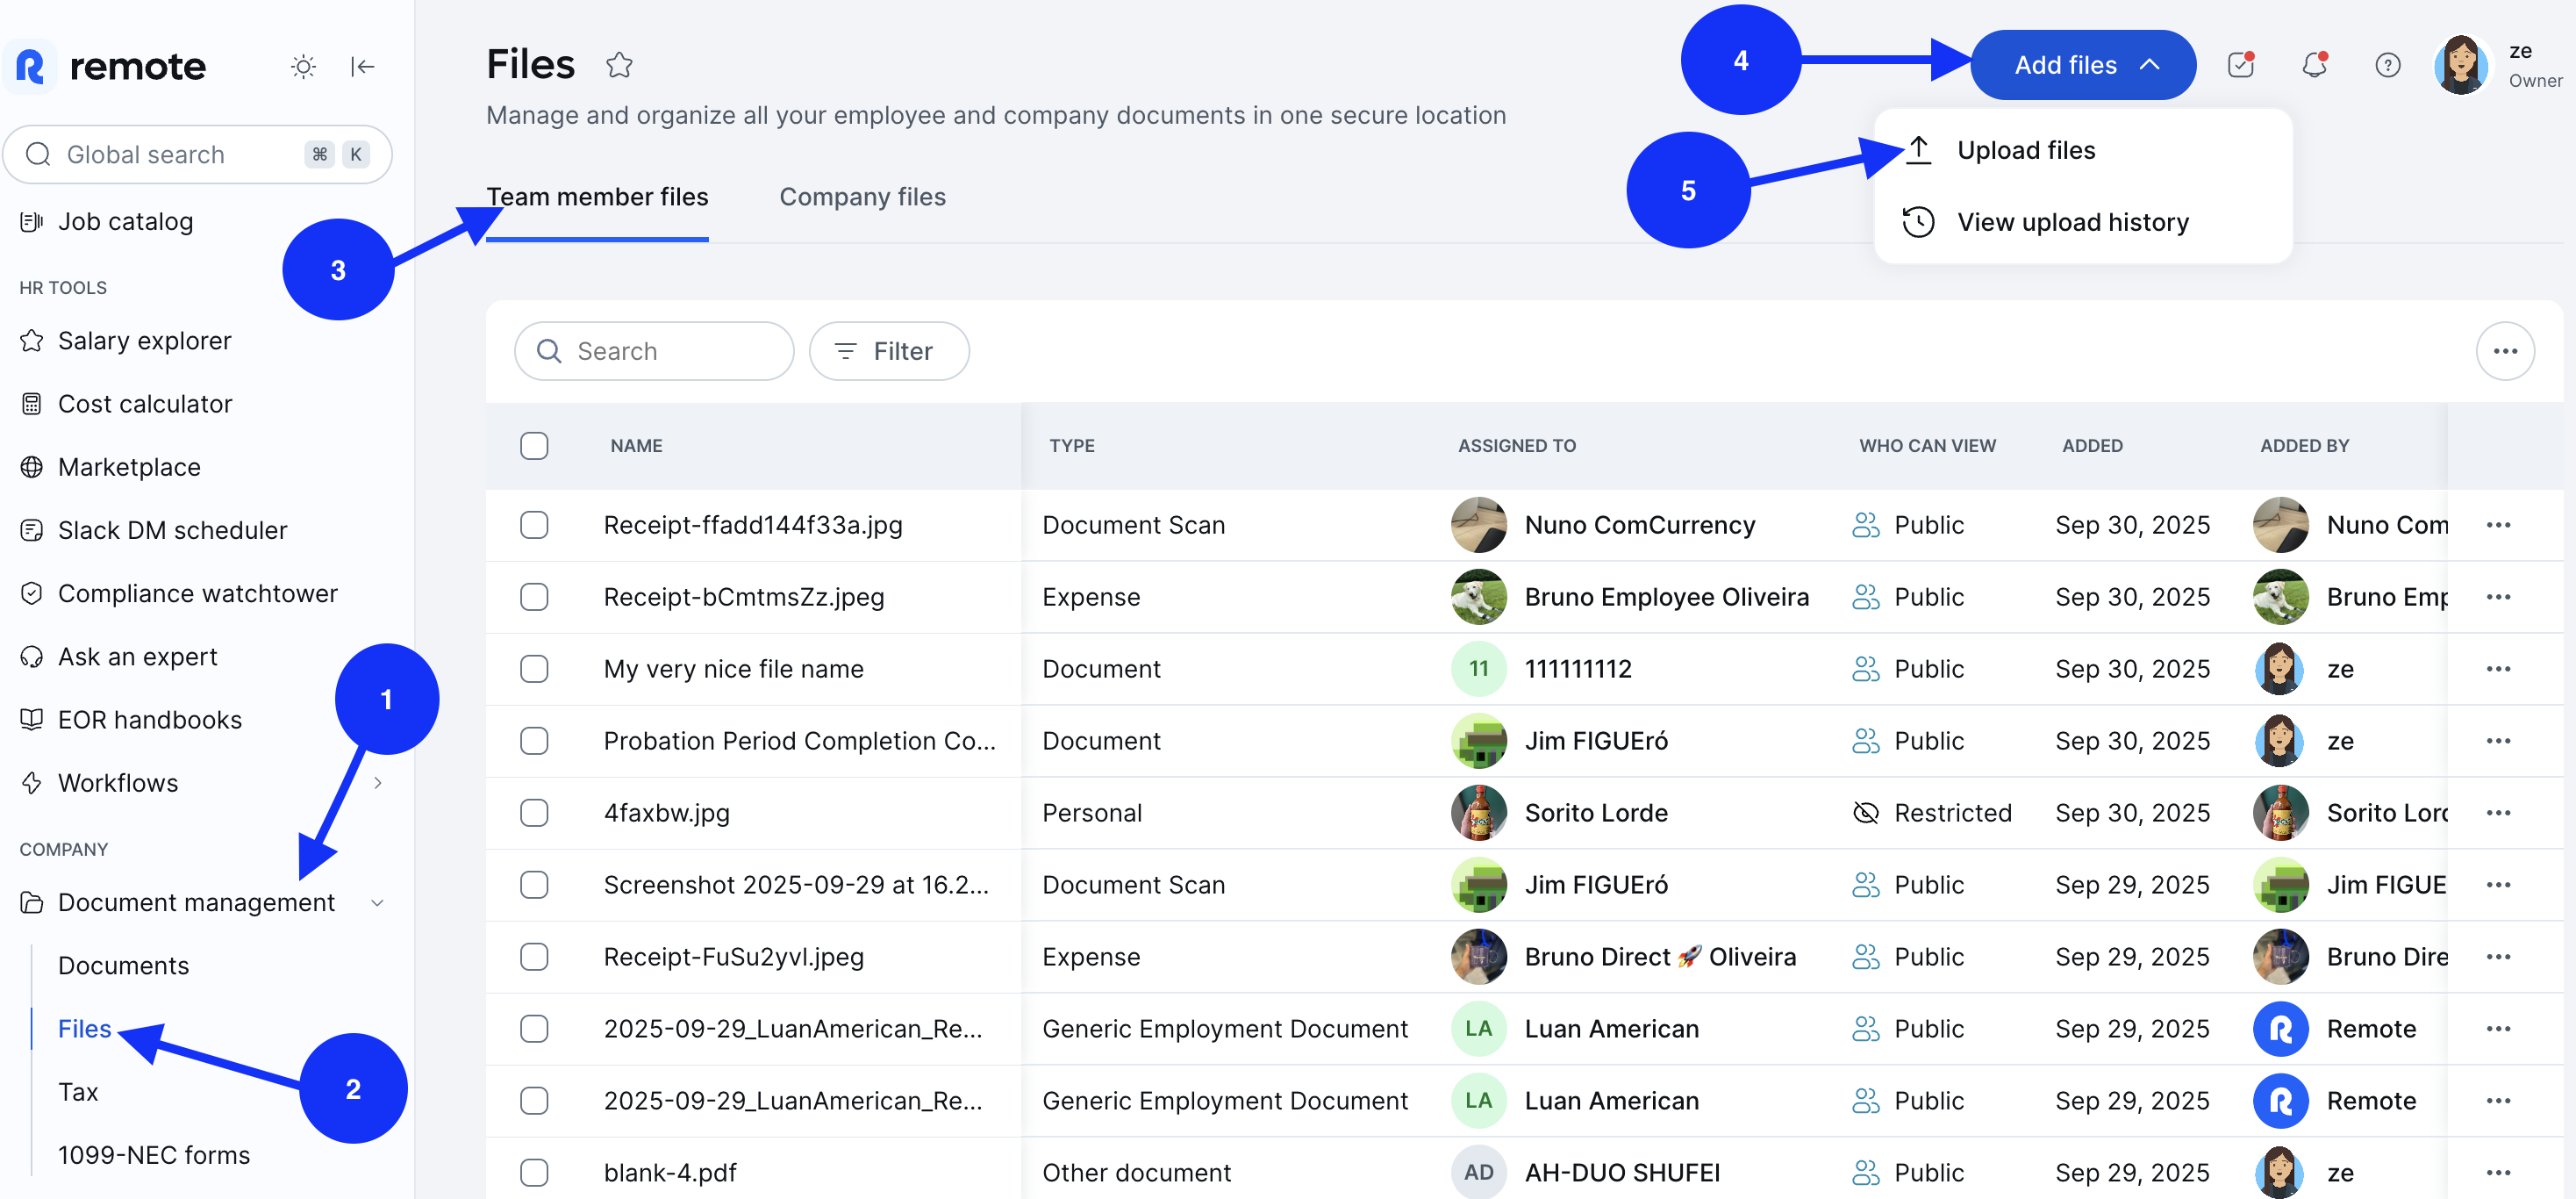Collapse the sidebar with the arrow icon
2576x1199 pixels.
(362, 67)
